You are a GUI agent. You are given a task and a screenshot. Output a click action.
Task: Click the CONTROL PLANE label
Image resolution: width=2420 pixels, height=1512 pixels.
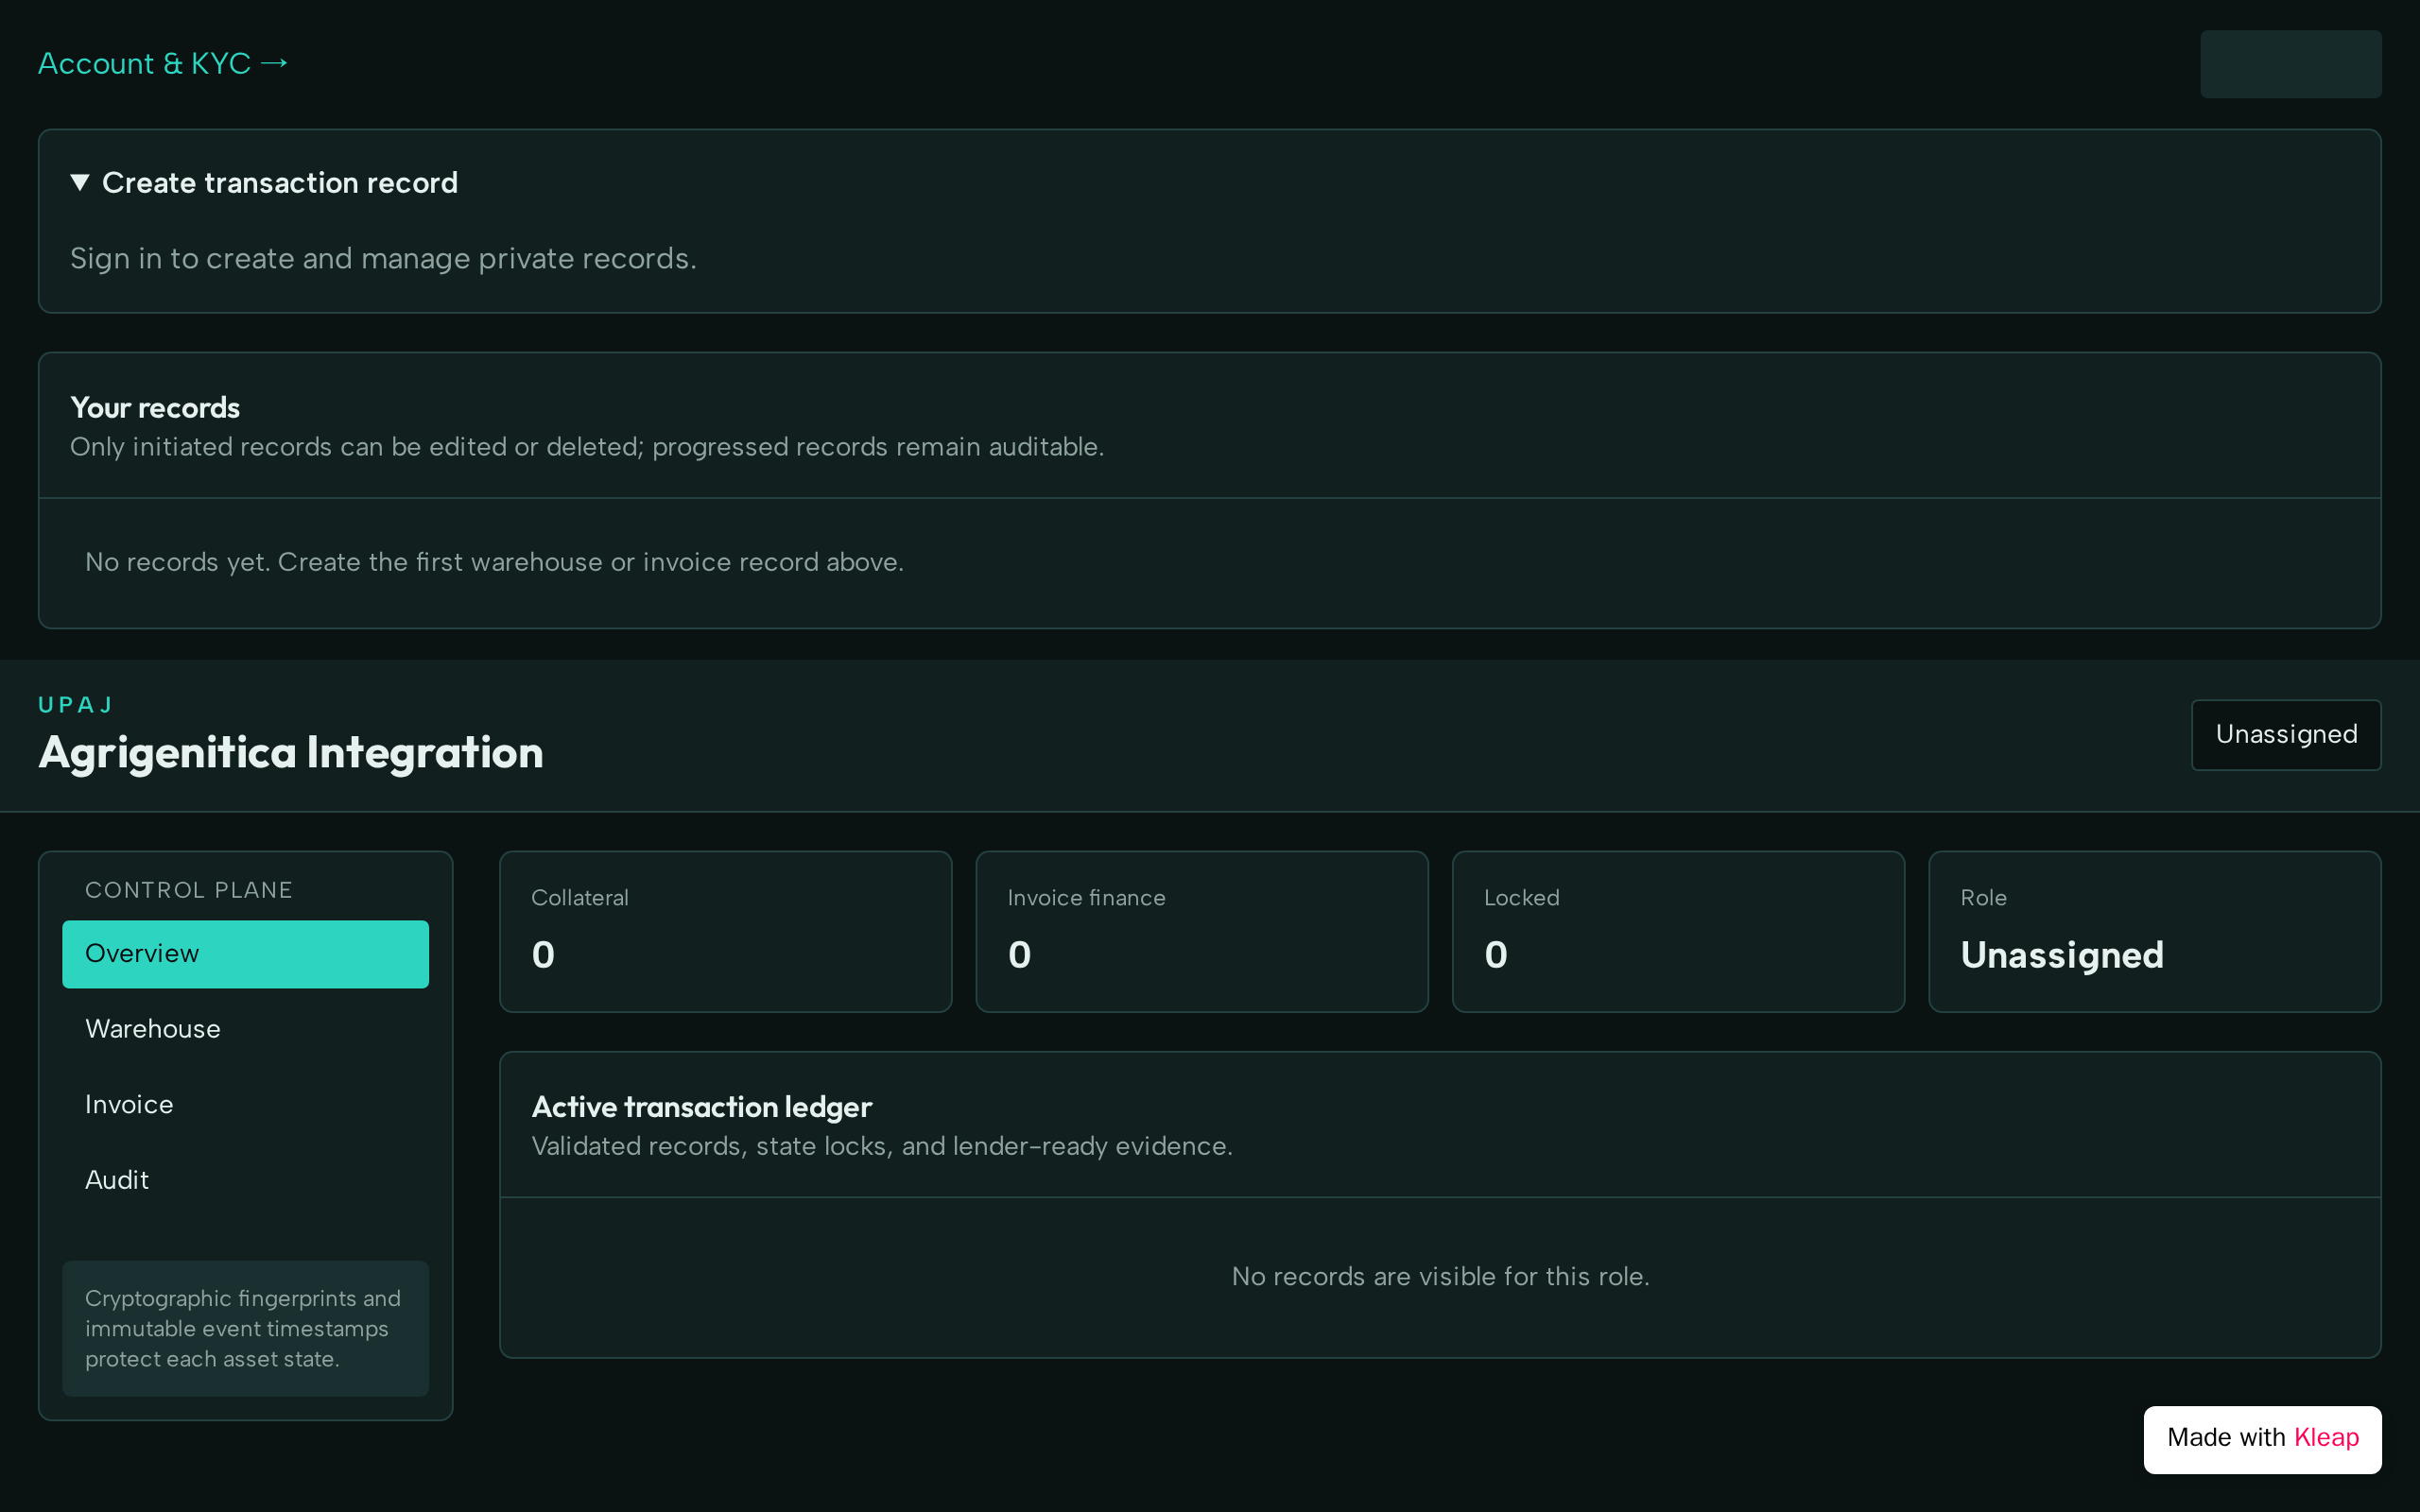[x=189, y=890]
